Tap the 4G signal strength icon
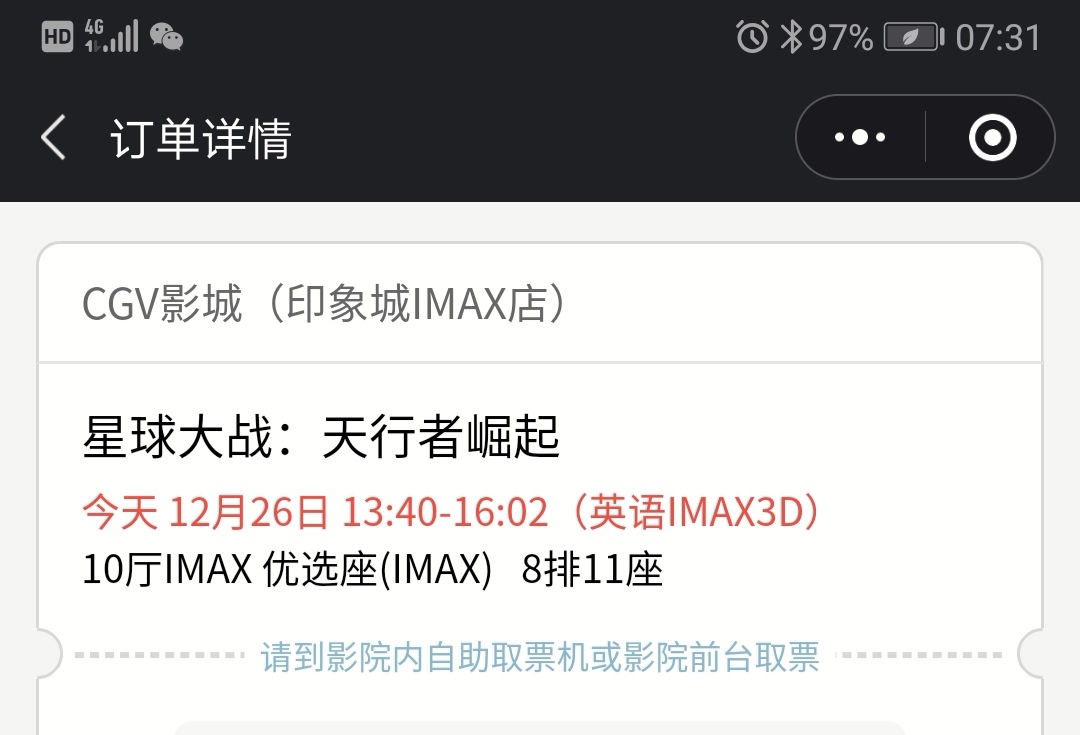The width and height of the screenshot is (1080, 735). (112, 36)
